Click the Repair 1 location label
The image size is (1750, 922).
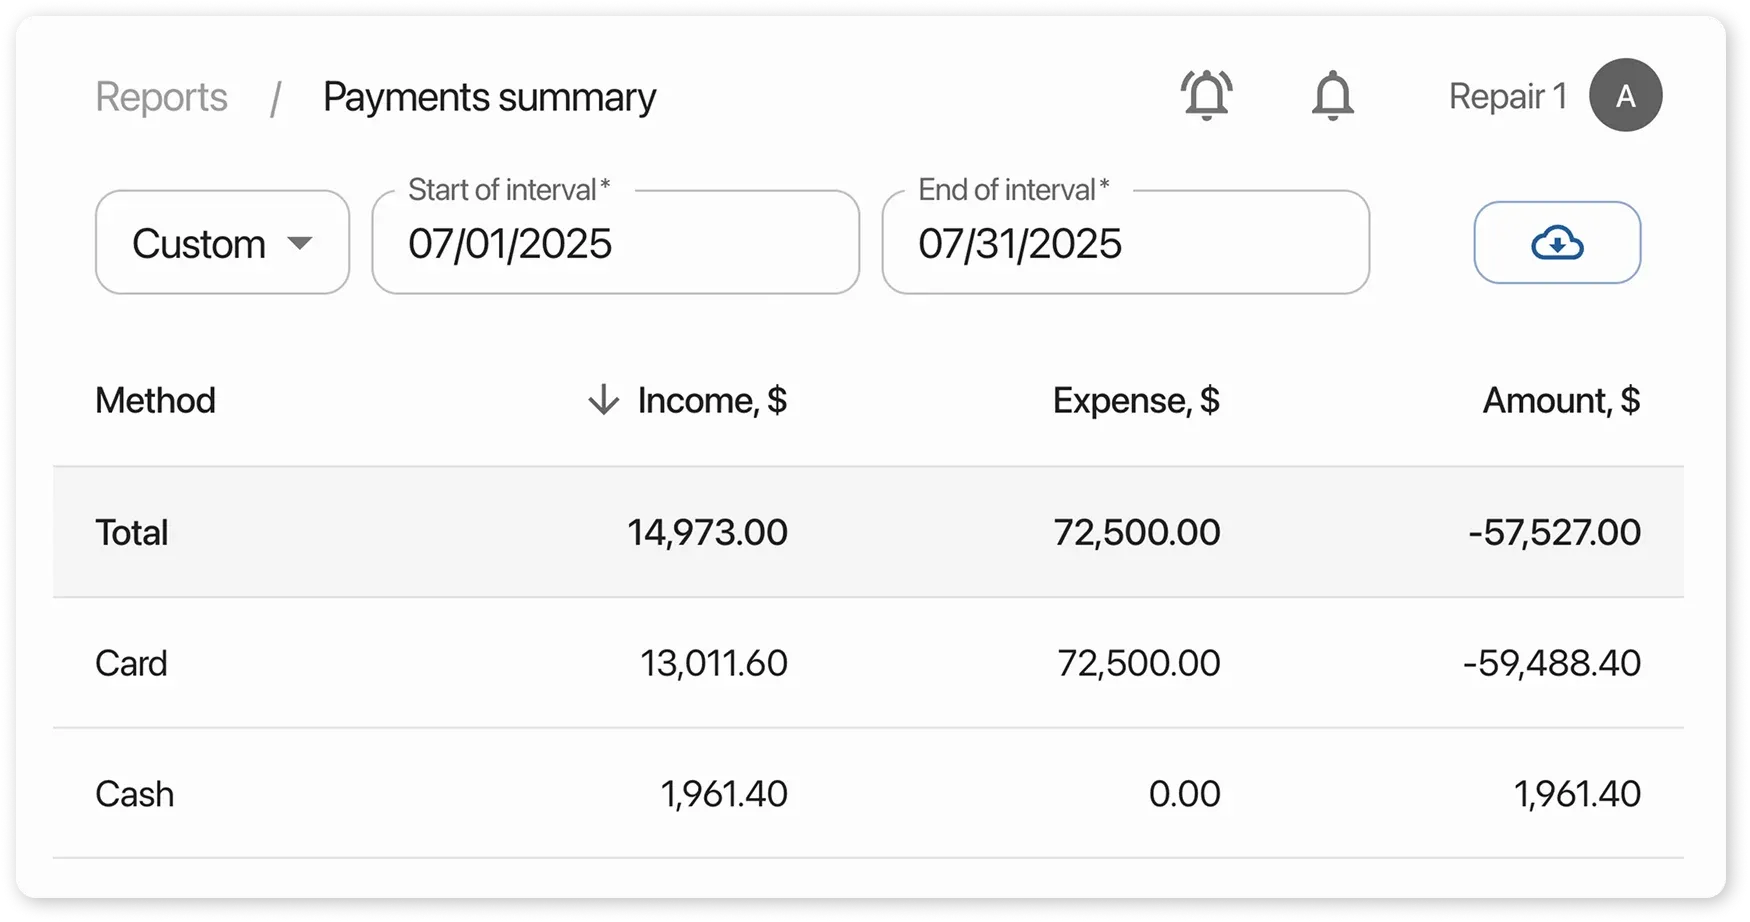1507,97
